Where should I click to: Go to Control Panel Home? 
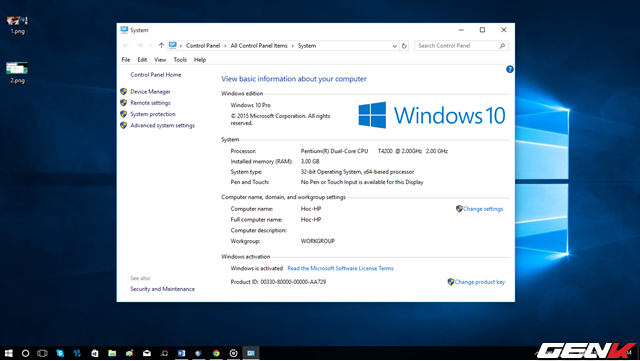[x=156, y=75]
